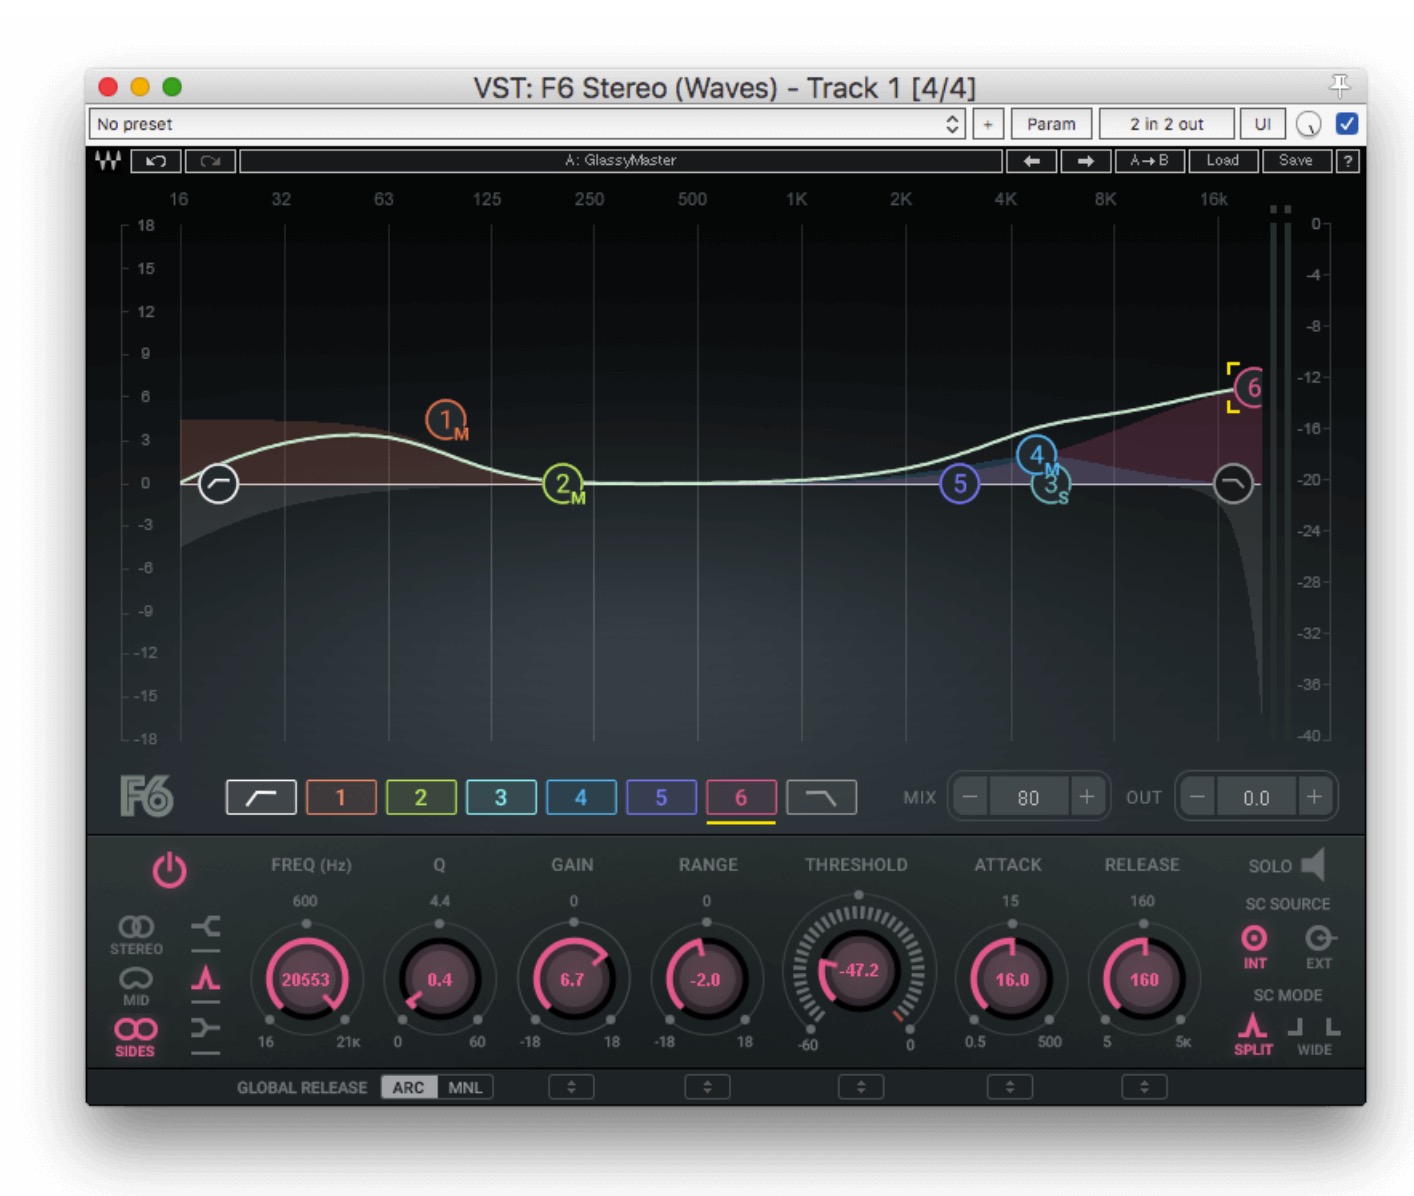Viewport: 1414px width, 1196px height.
Task: Select band 5 node on the EQ graph
Action: (x=960, y=484)
